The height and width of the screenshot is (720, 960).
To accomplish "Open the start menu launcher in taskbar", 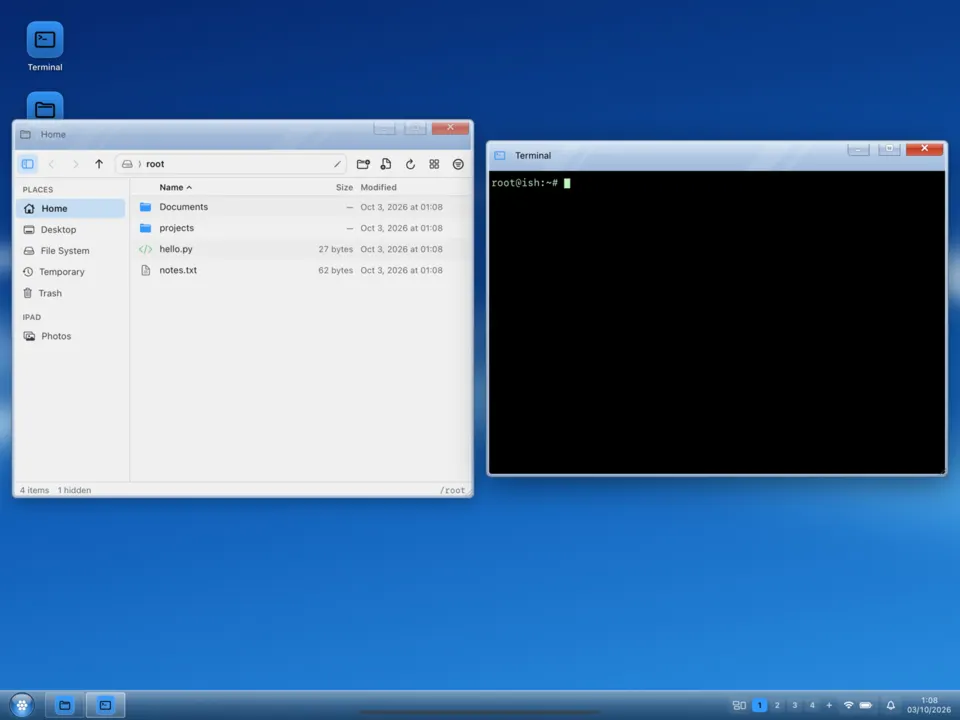I will click(x=22, y=705).
